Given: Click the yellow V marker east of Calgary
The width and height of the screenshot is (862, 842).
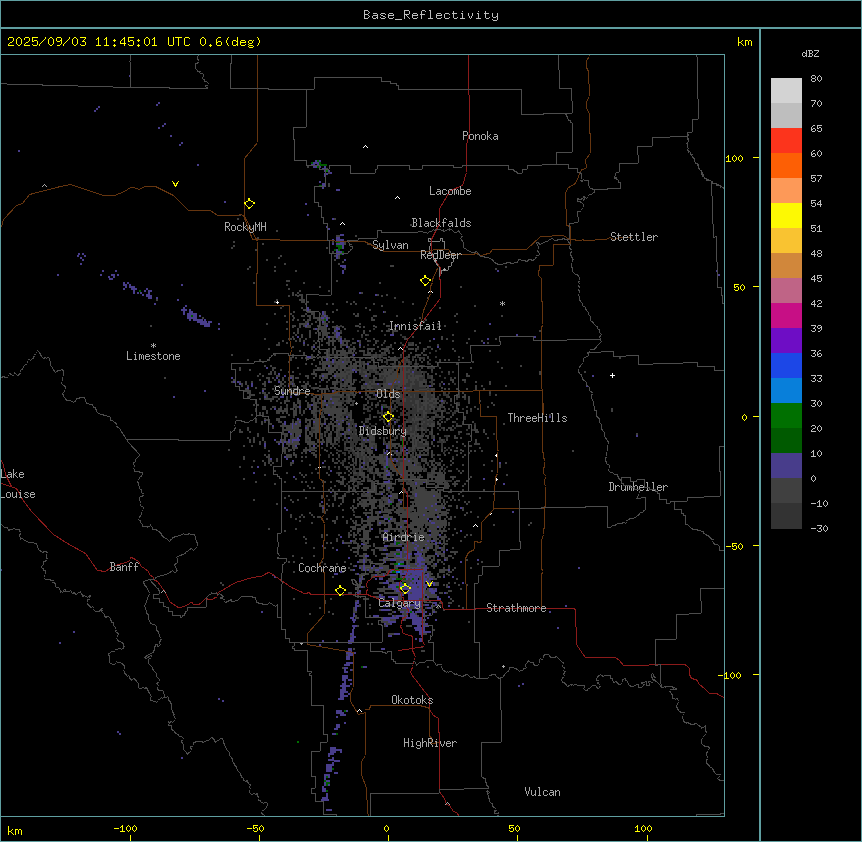Looking at the screenshot, I should pyautogui.click(x=429, y=584).
